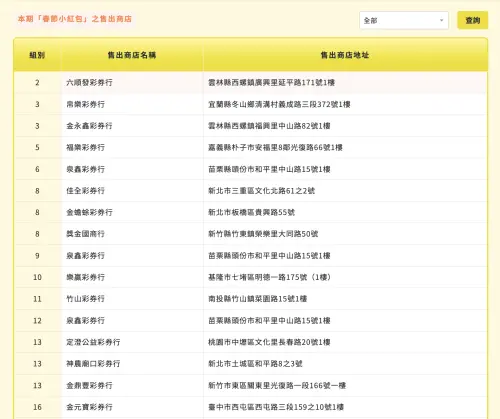Screen dimensions: 500x419
Task: Select address 新北市三重區文化北路61之2號
Action: (262, 191)
